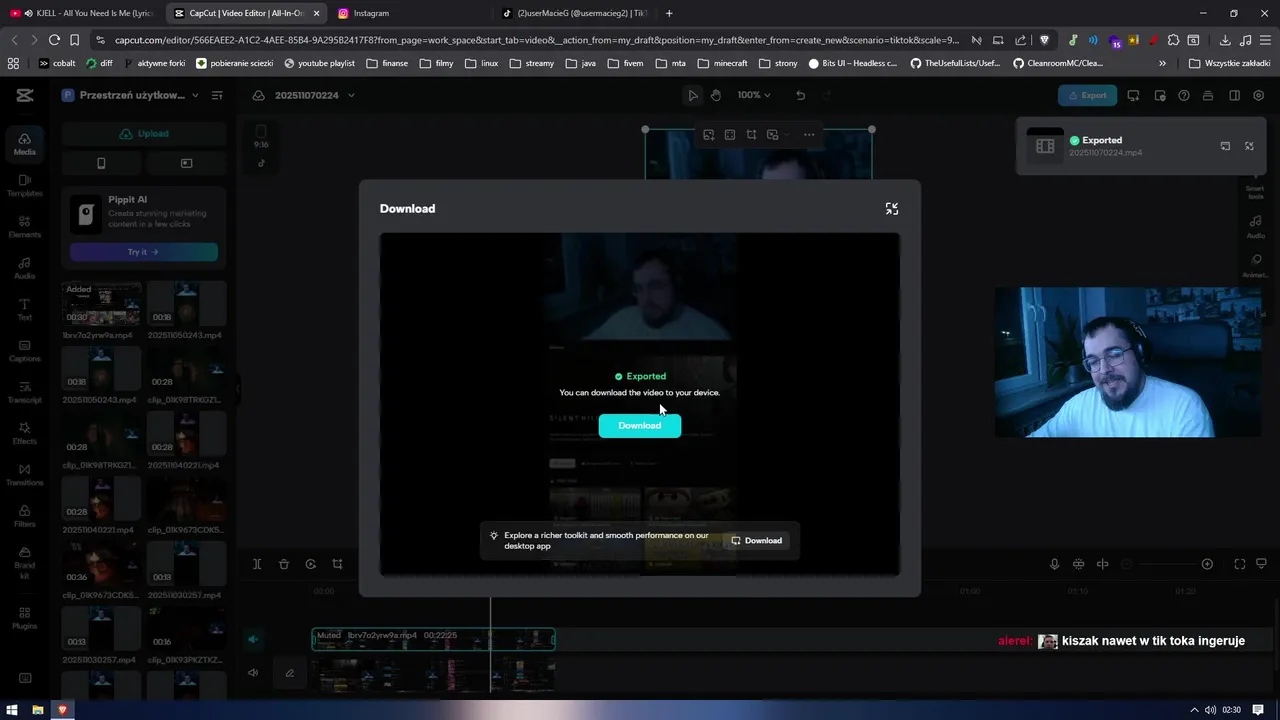The image size is (1280, 720).
Task: Open the Wszystkie zakładki bookmarks folder
Action: [1230, 63]
